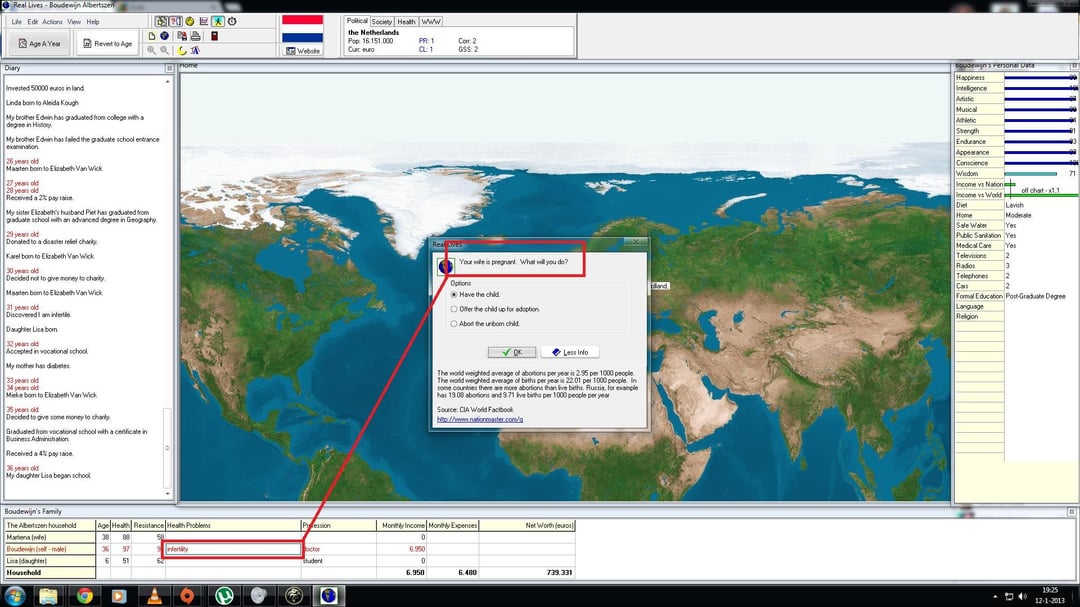Click the Net Worth (euros) column header
Viewport: 1080px width, 607px height.
[x=527, y=526]
